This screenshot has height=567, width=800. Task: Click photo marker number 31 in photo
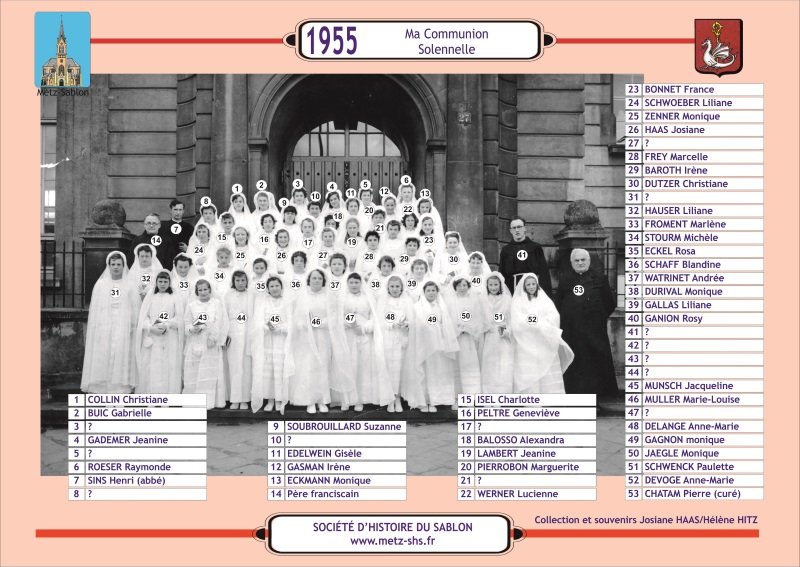(115, 292)
